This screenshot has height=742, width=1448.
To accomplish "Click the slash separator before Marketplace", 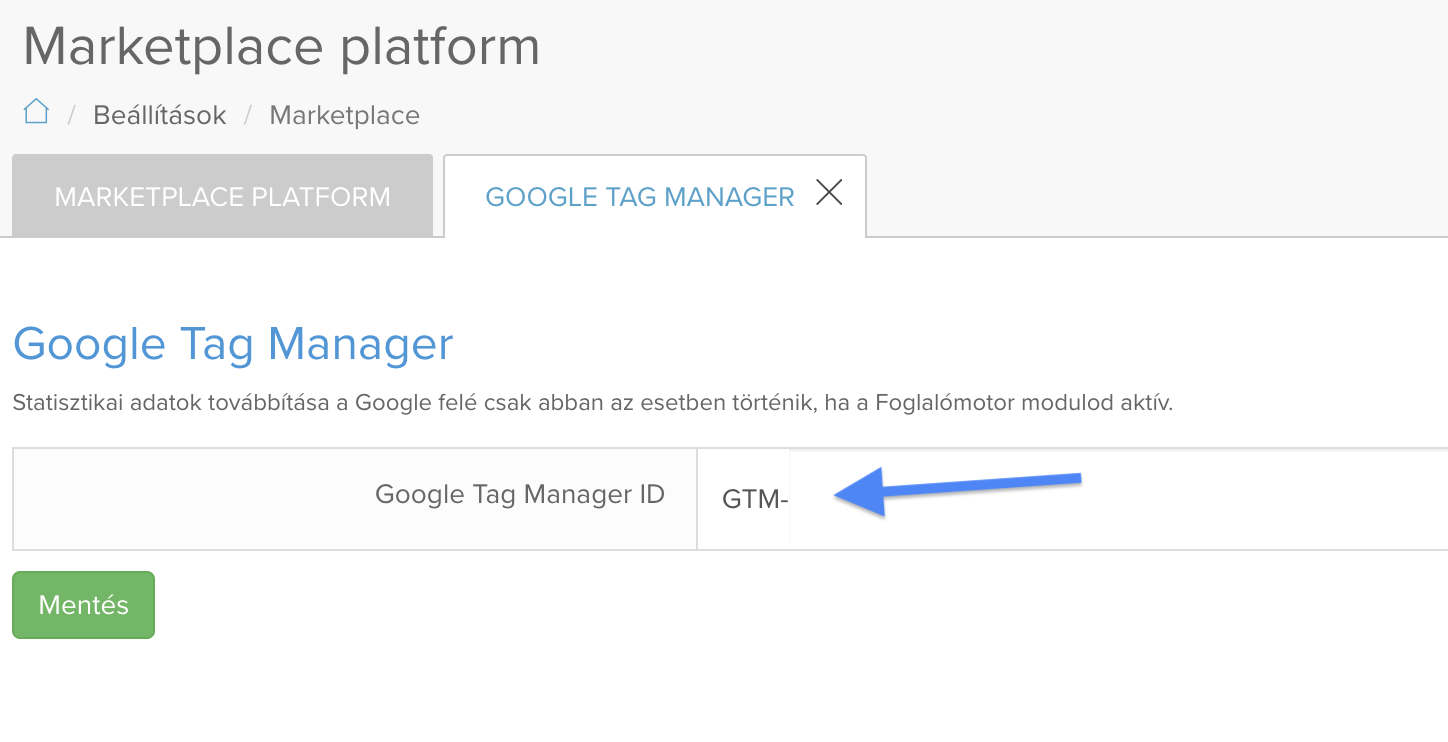I will (248, 116).
